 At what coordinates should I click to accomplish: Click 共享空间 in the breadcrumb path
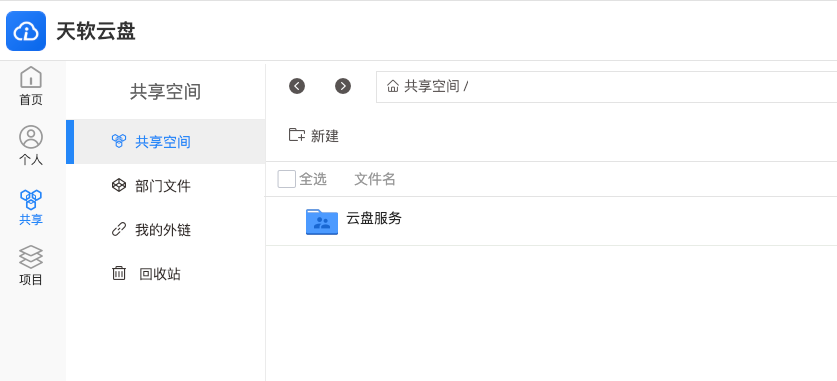pos(431,86)
